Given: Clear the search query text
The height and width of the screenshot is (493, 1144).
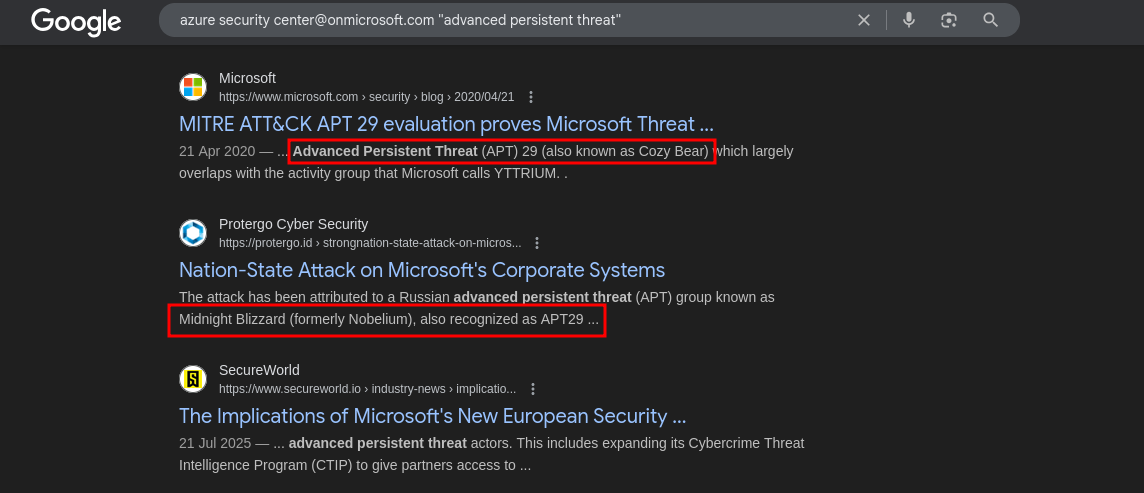Looking at the screenshot, I should (x=864, y=20).
